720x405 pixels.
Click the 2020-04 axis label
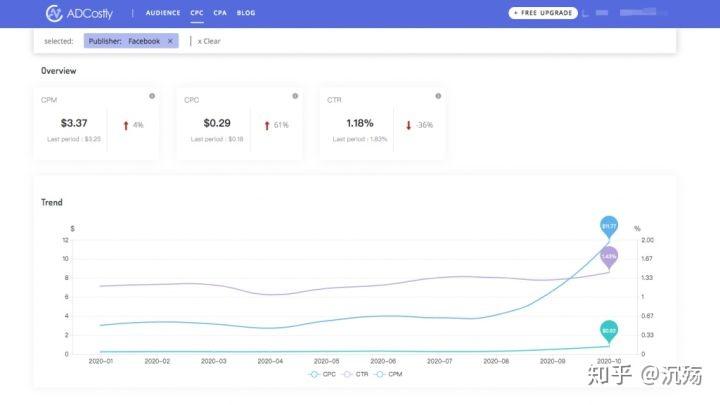270,361
